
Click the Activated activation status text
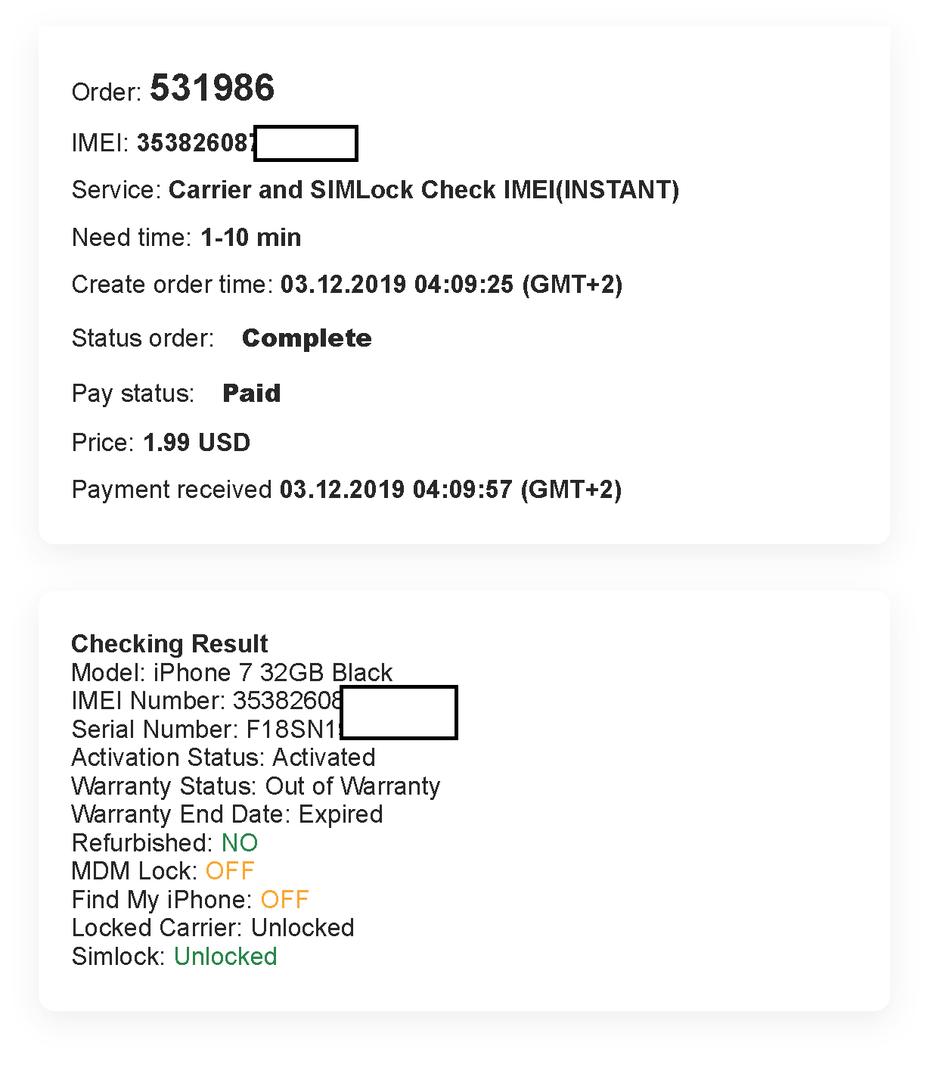point(324,758)
